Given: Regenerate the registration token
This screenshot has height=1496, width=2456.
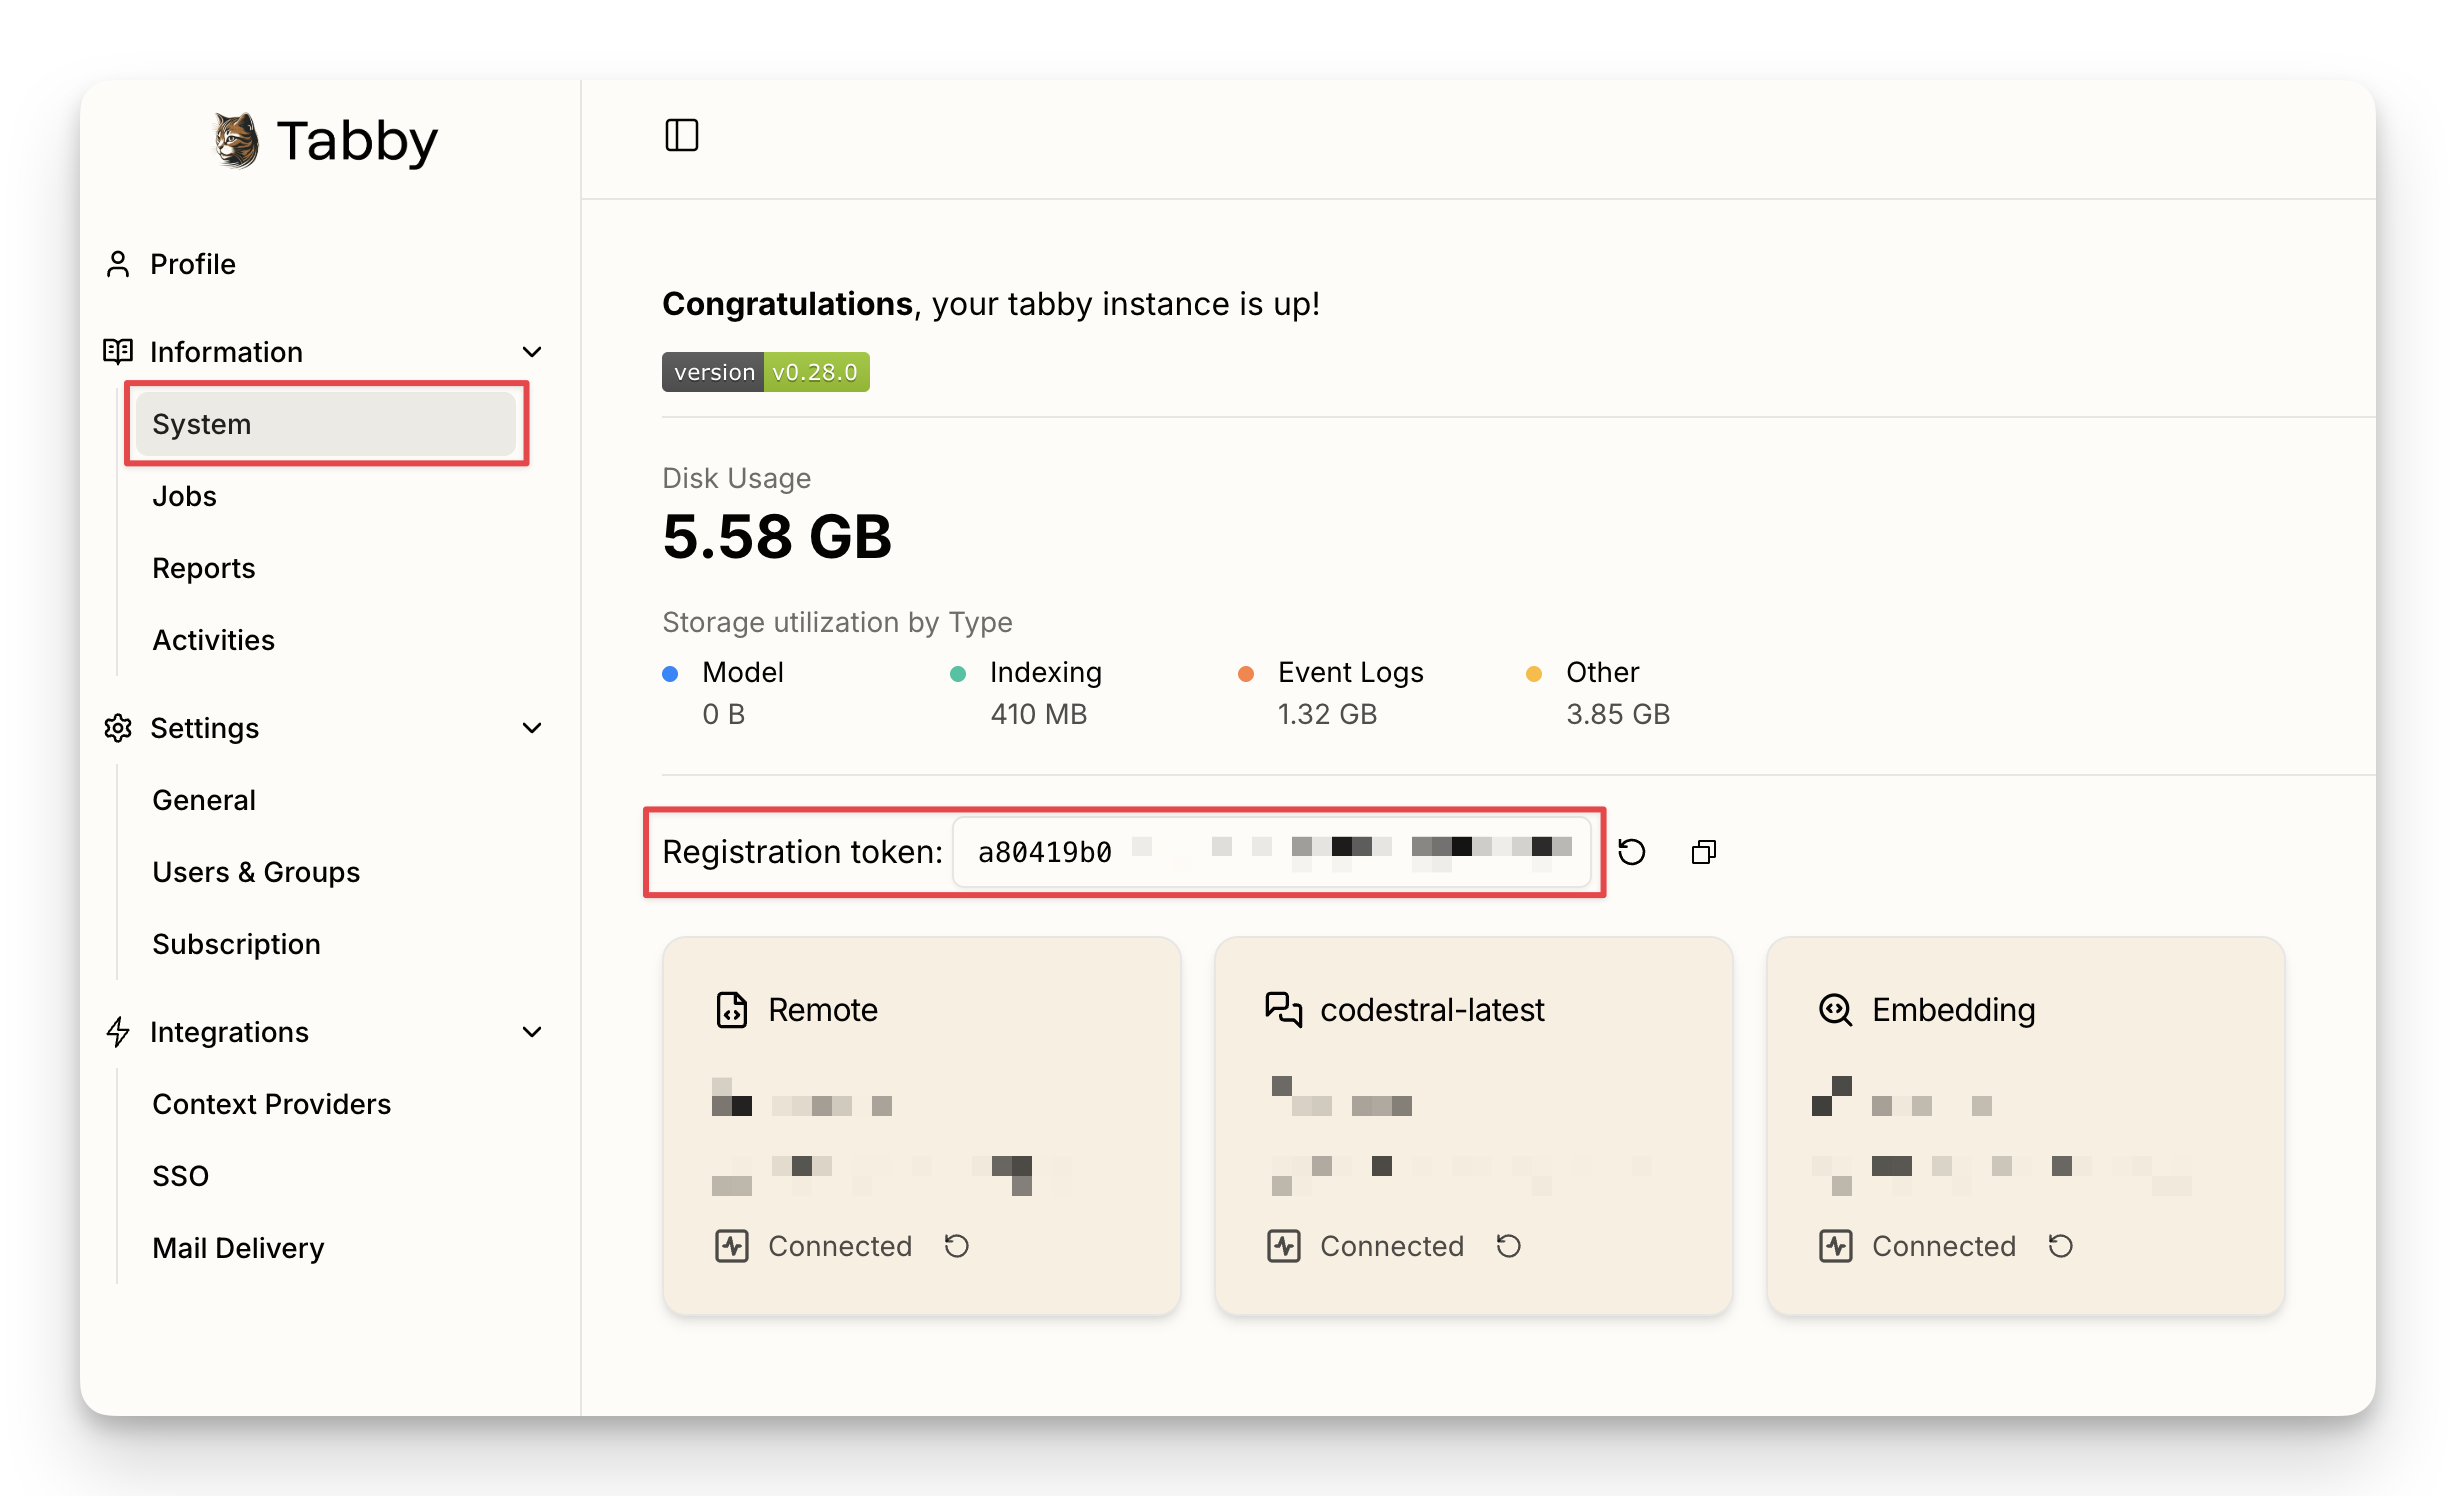Looking at the screenshot, I should pyautogui.click(x=1632, y=852).
